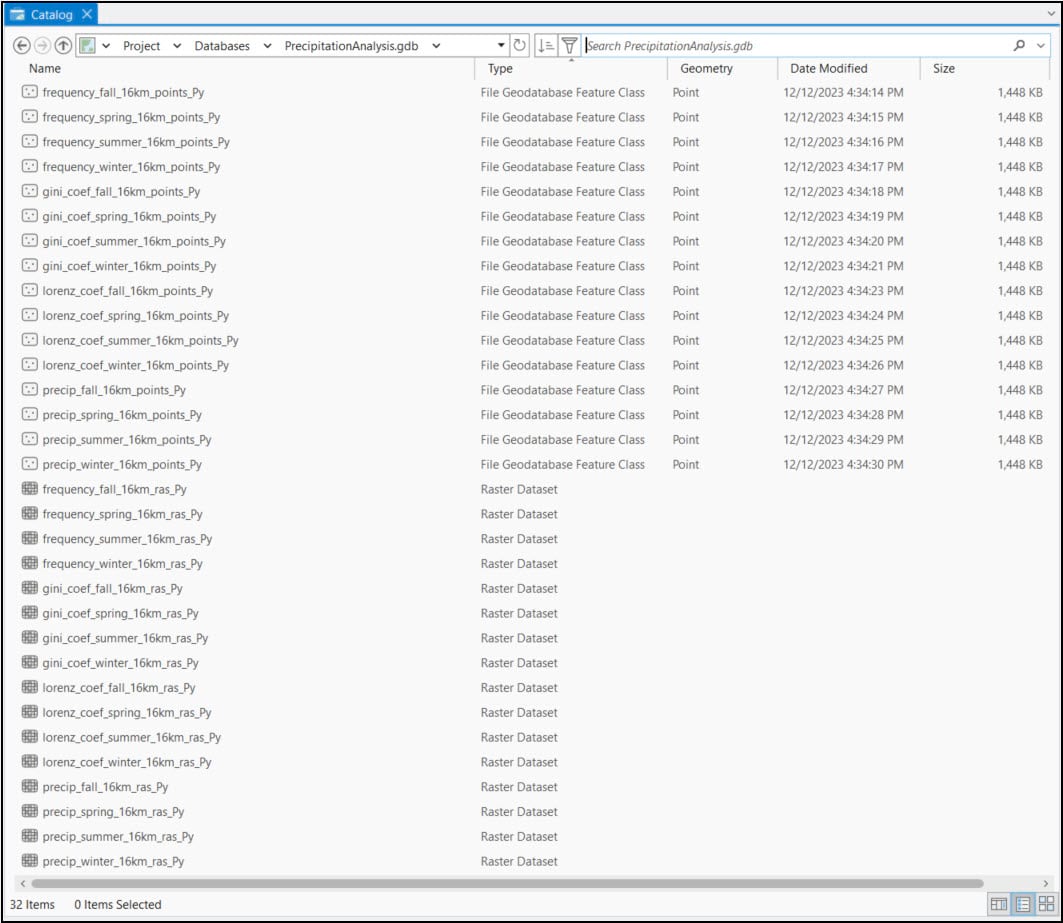This screenshot has height=923, width=1063.
Task: Click raster icon of precip_spring_16km_ras_Py
Action: click(30, 811)
